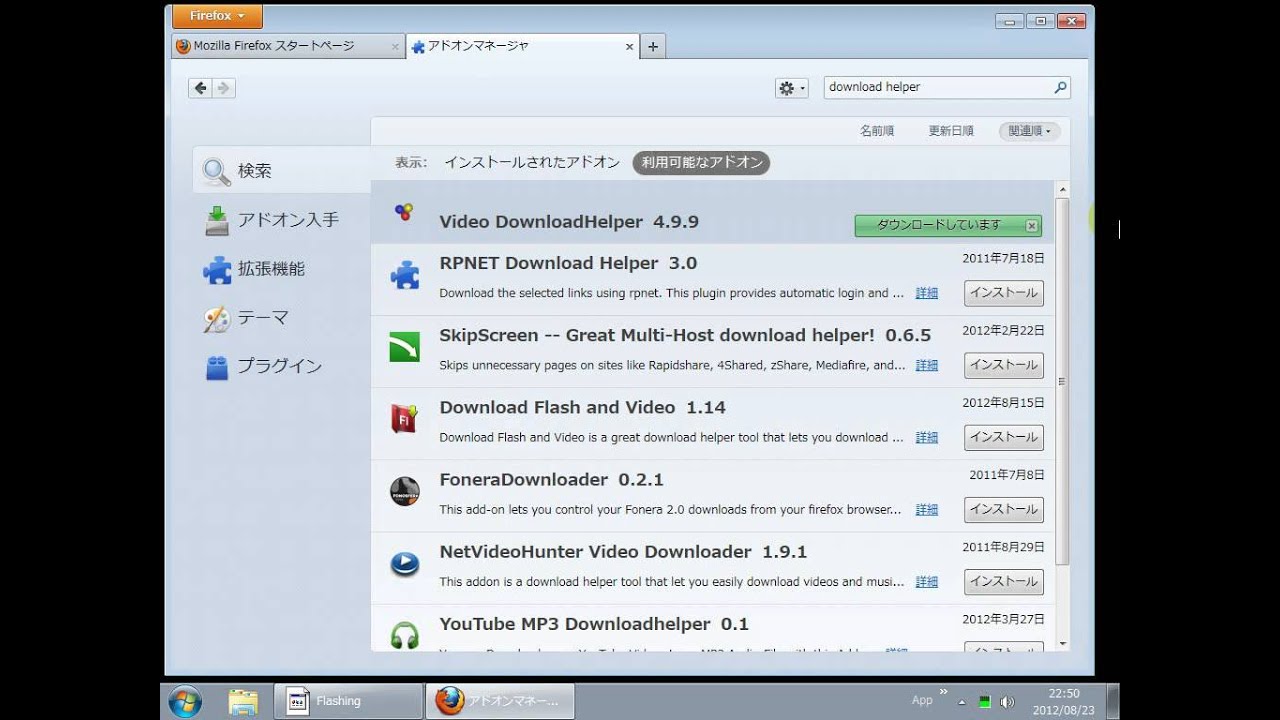Select YouTube MP3 Downloadhelper 0.1 title

click(x=594, y=624)
